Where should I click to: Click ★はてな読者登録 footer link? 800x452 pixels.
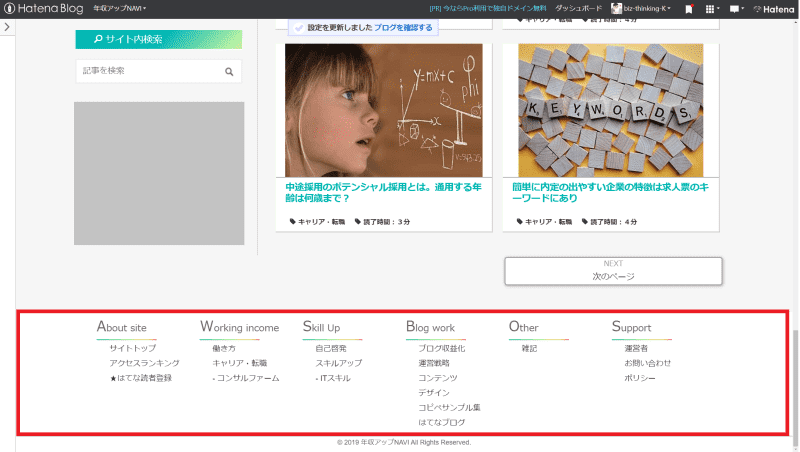141,378
